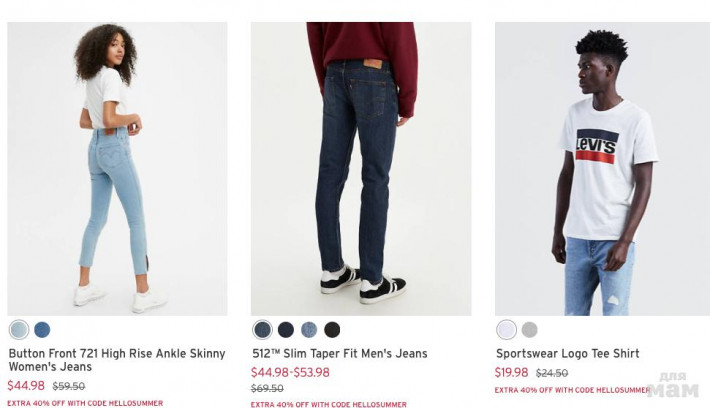Open 512 Slim Taper Fit Men's Jeans link
This screenshot has width=710, height=408.
coord(339,353)
